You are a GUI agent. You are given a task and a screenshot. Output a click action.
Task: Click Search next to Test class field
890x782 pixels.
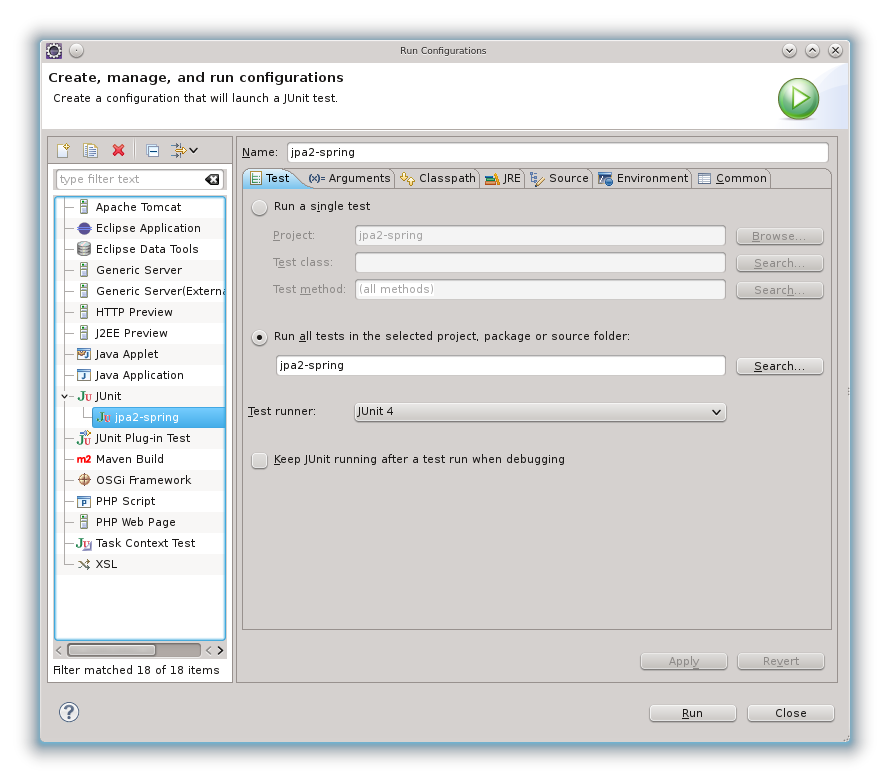pyautogui.click(x=779, y=263)
